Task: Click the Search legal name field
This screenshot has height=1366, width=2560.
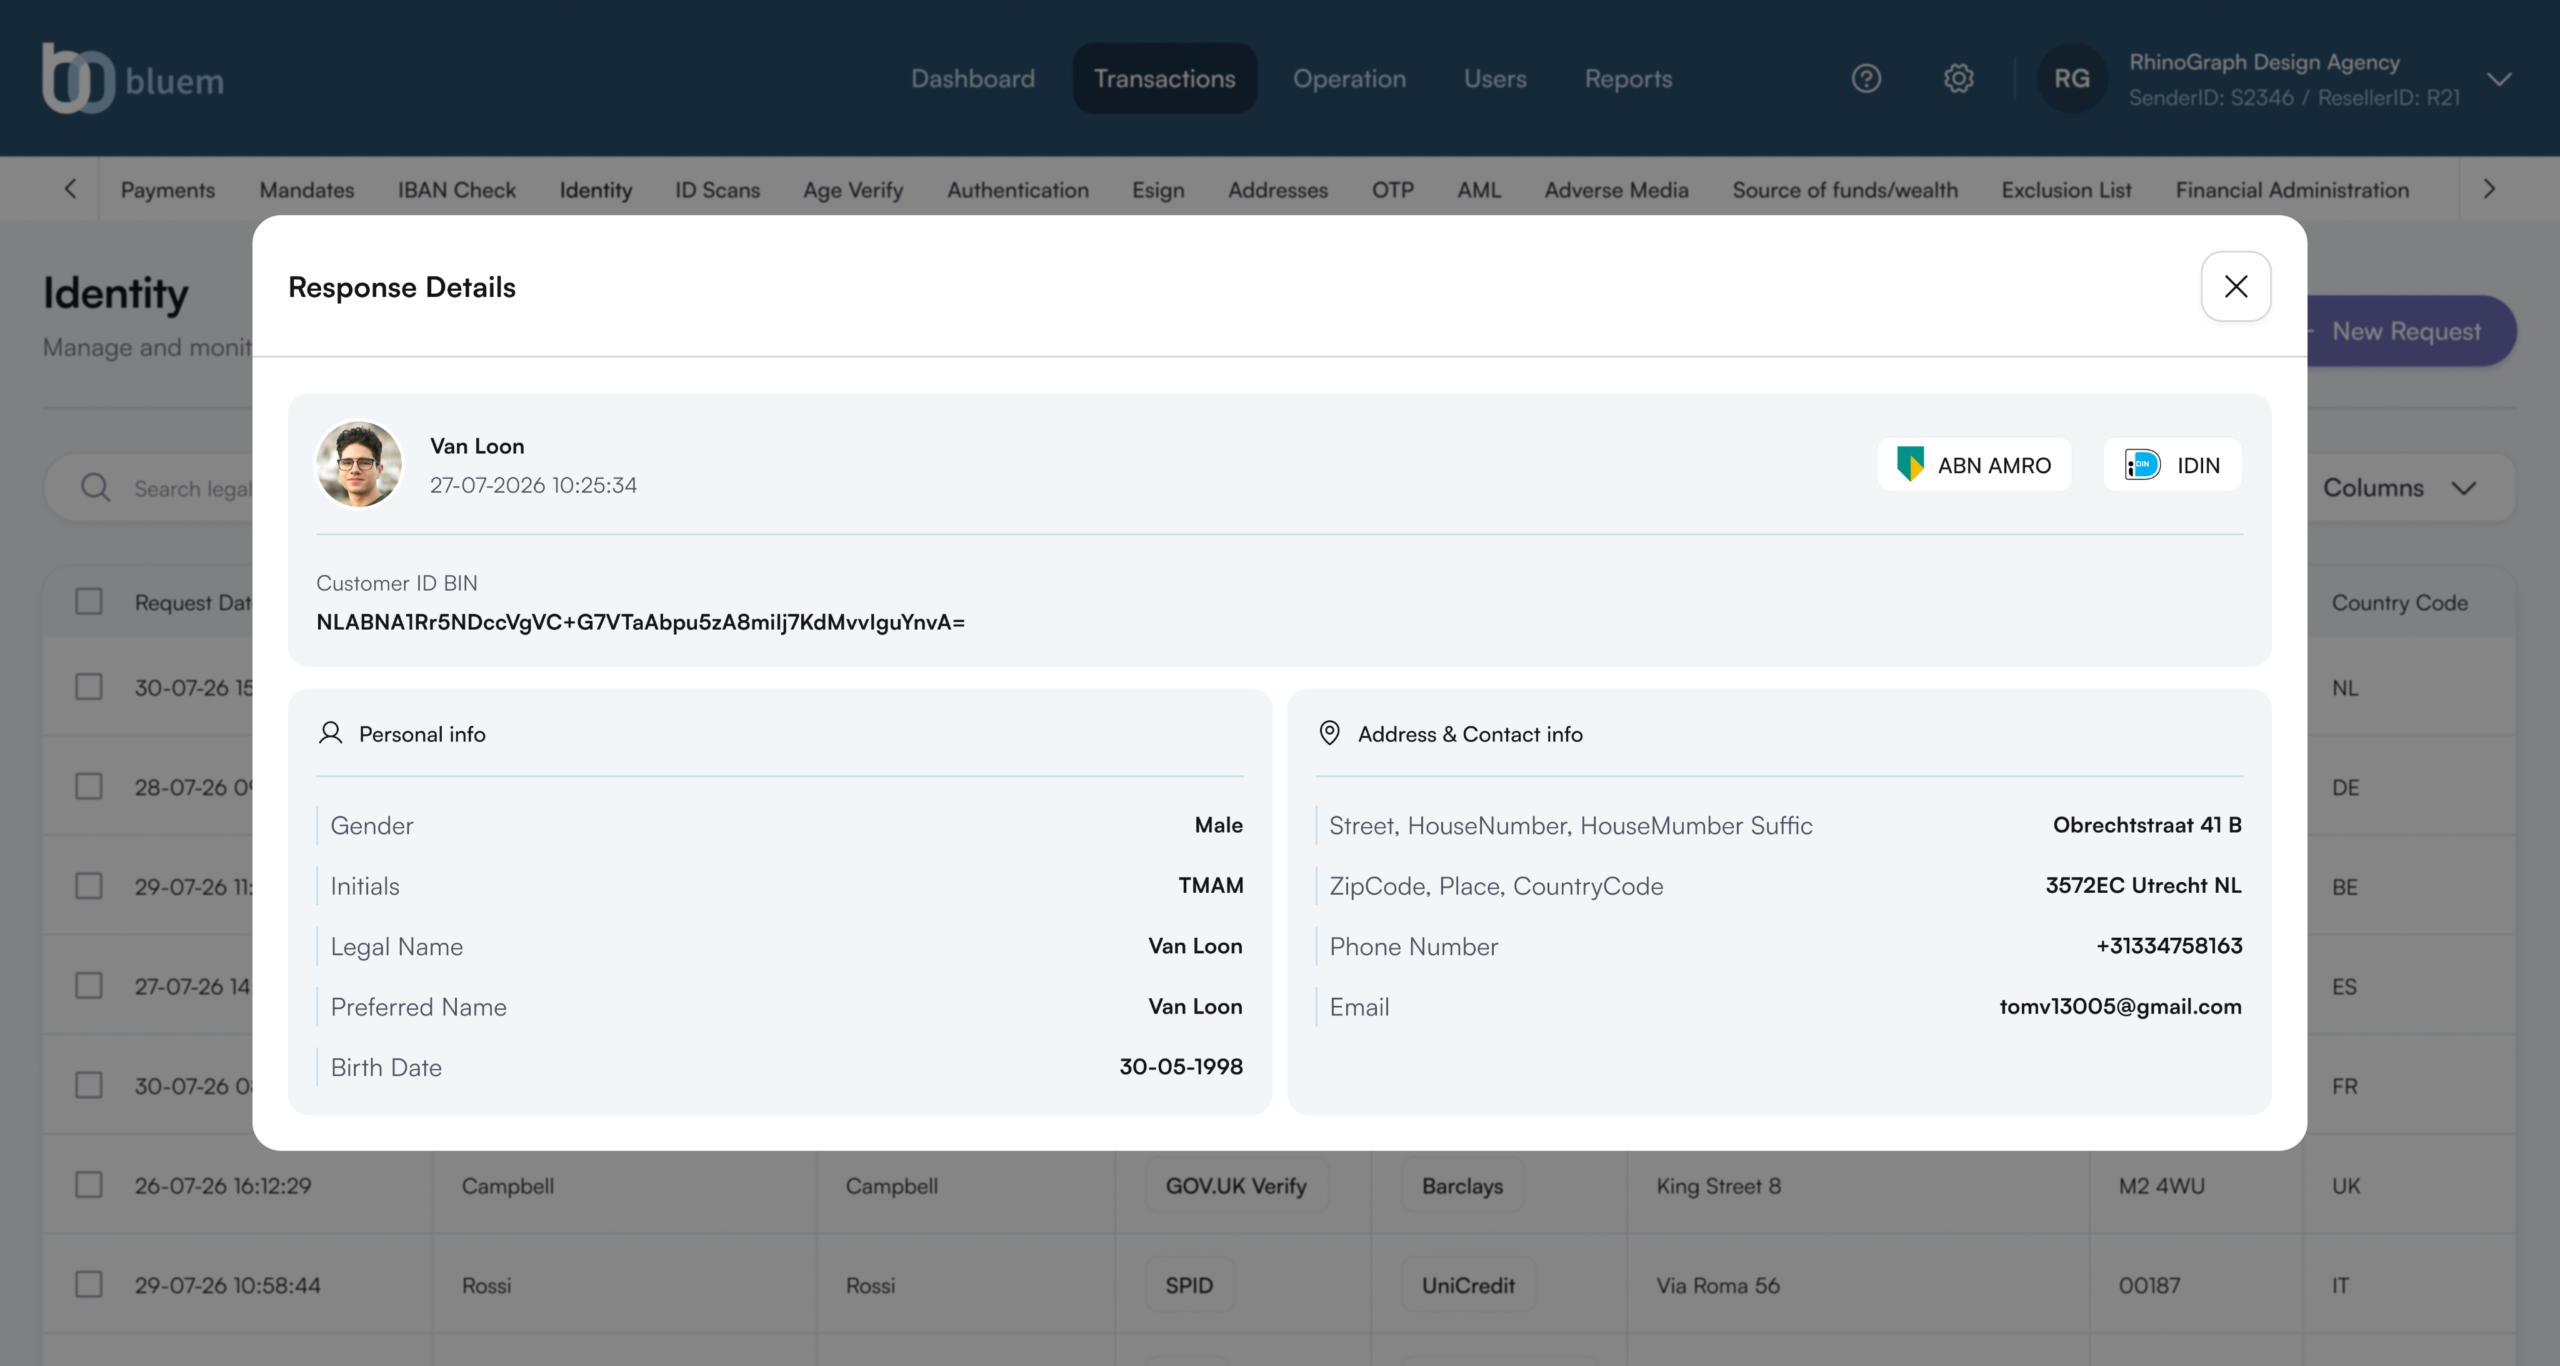Action: 150,488
